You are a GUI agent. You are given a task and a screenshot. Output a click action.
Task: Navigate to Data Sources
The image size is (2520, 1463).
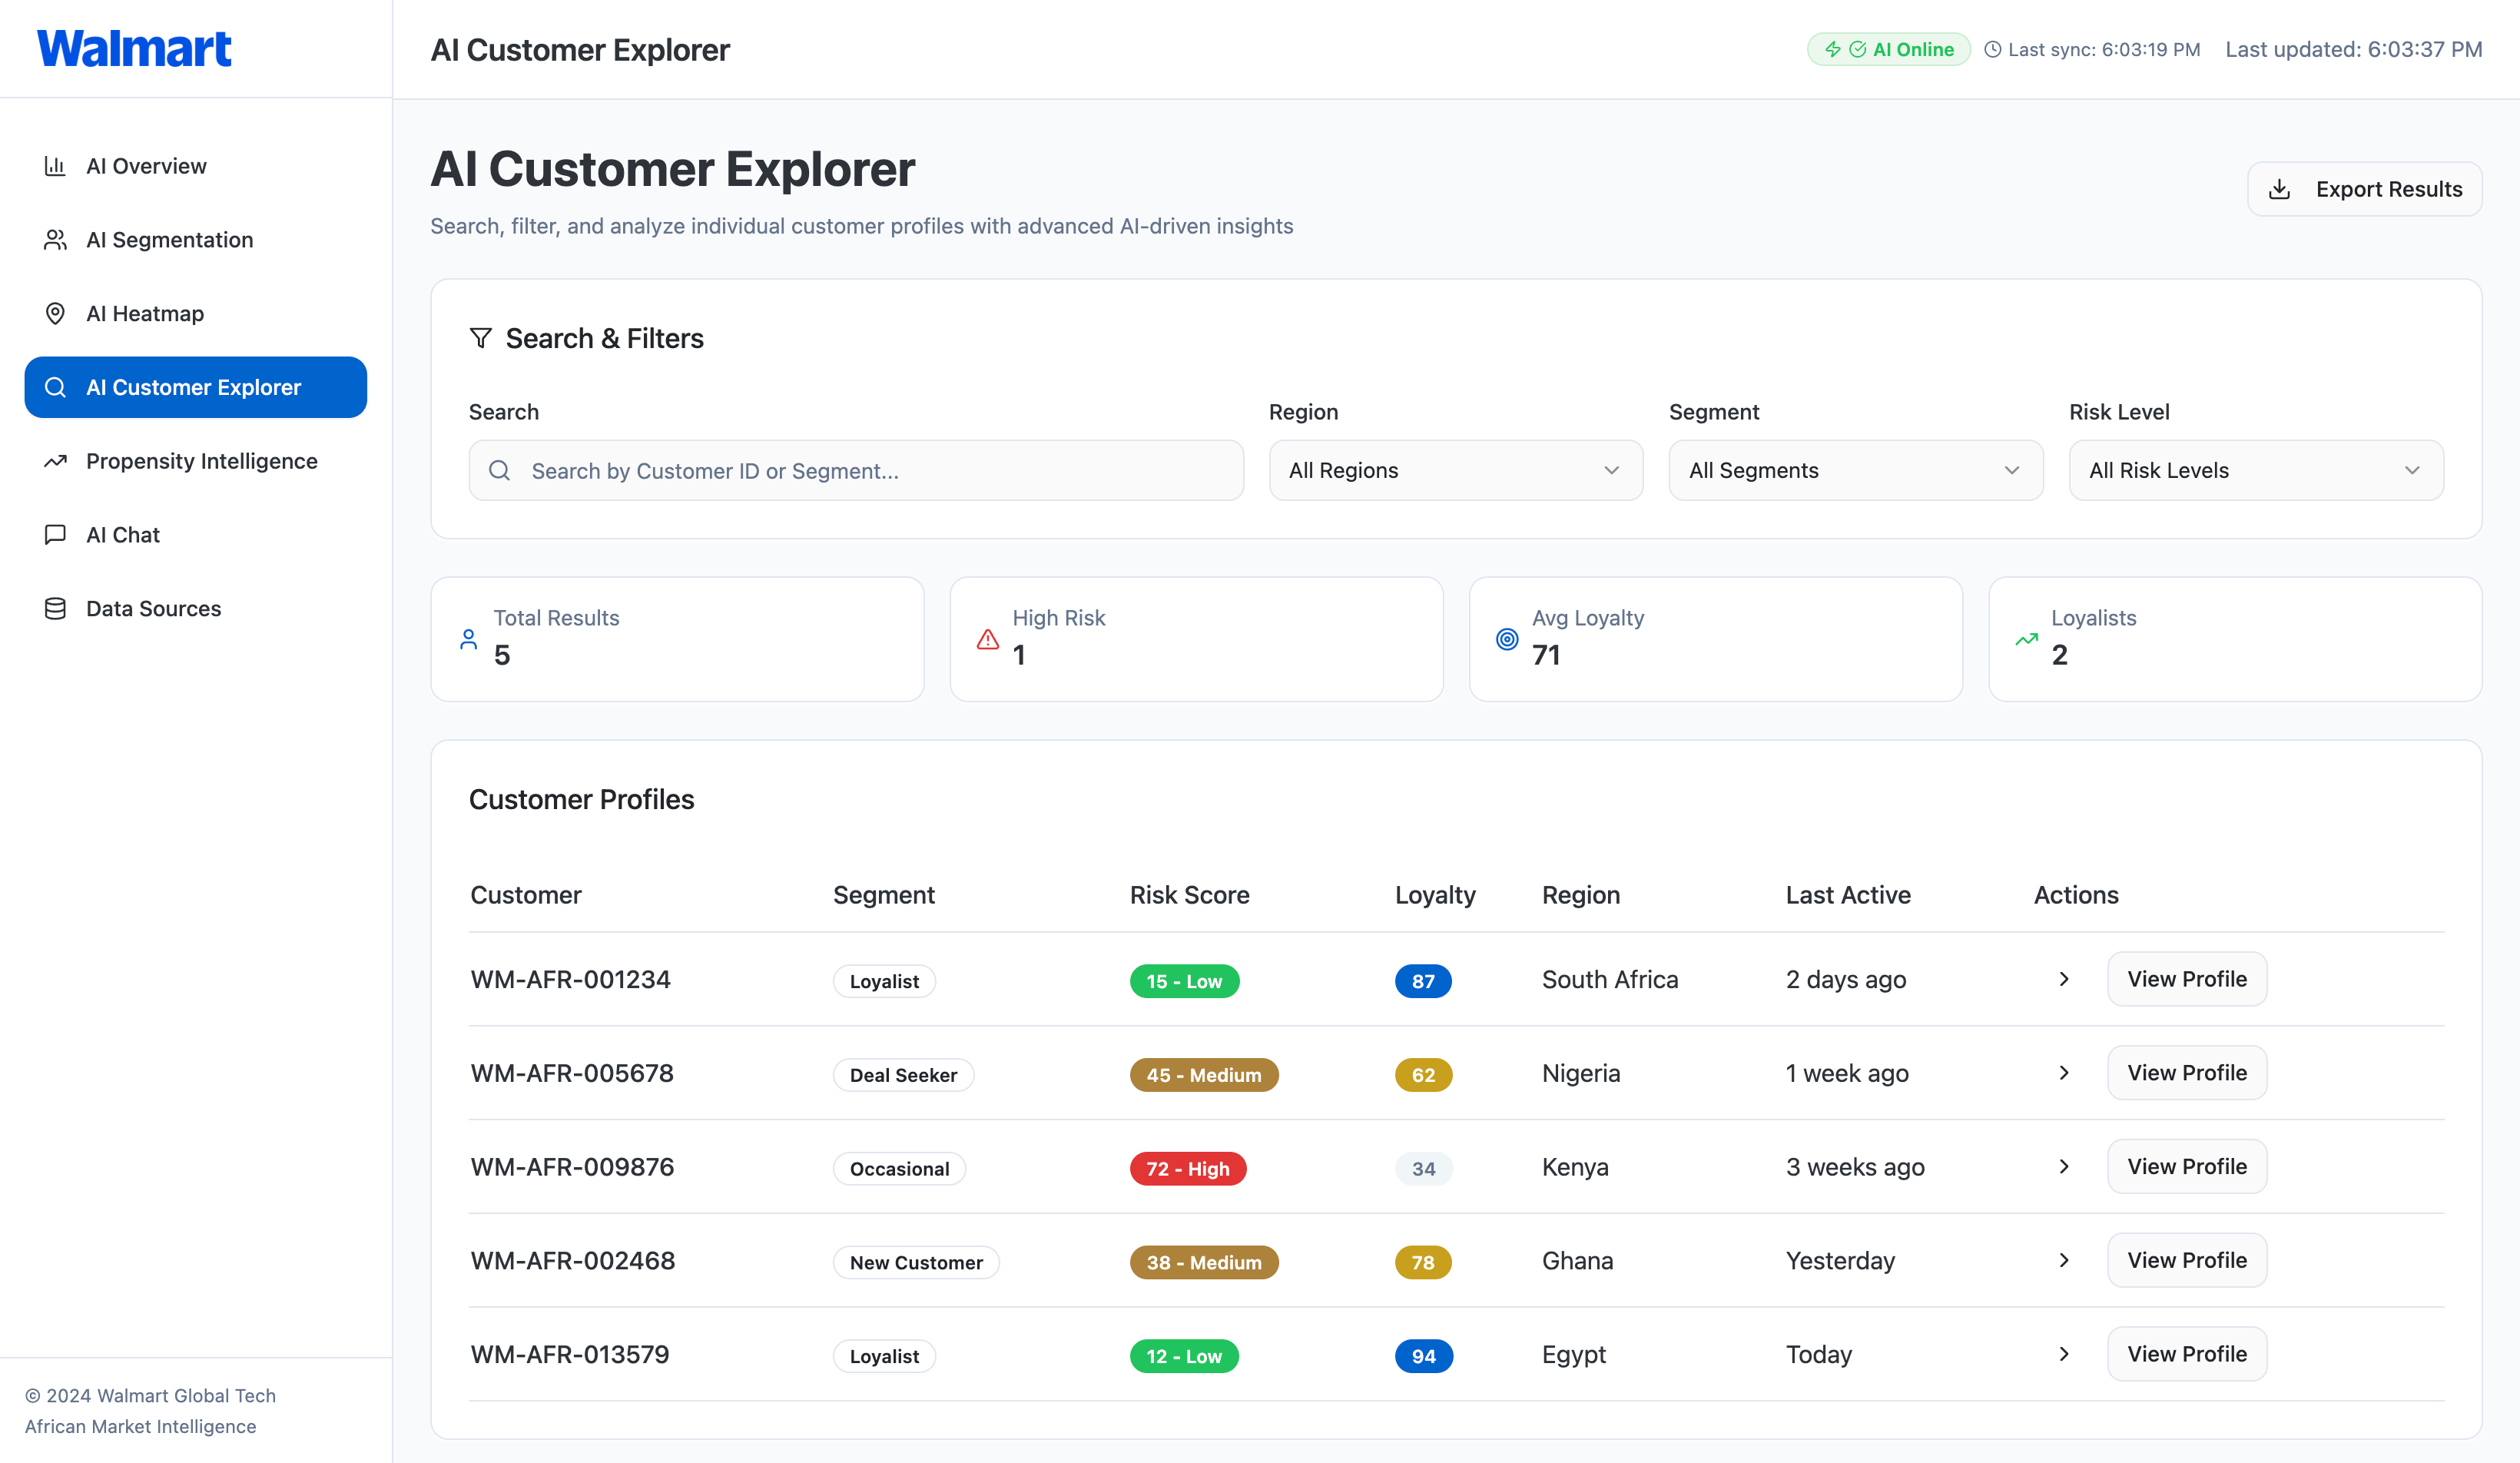point(196,609)
